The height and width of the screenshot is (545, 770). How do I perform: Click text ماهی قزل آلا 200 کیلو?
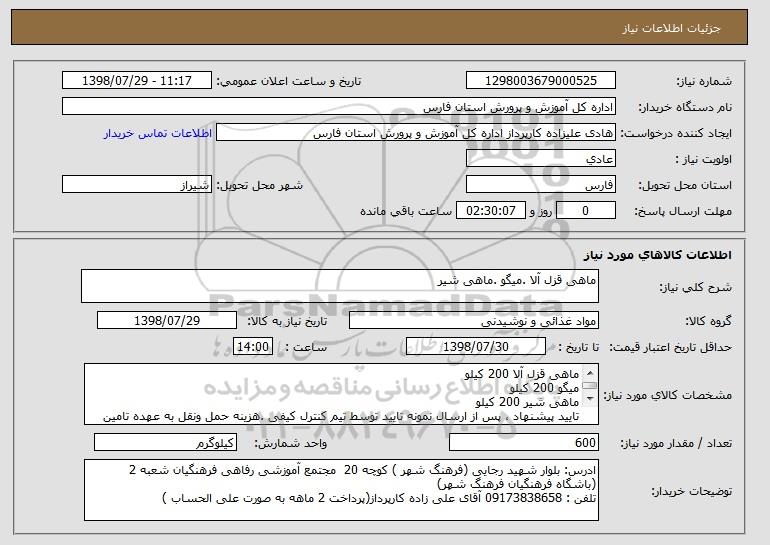[x=522, y=374]
